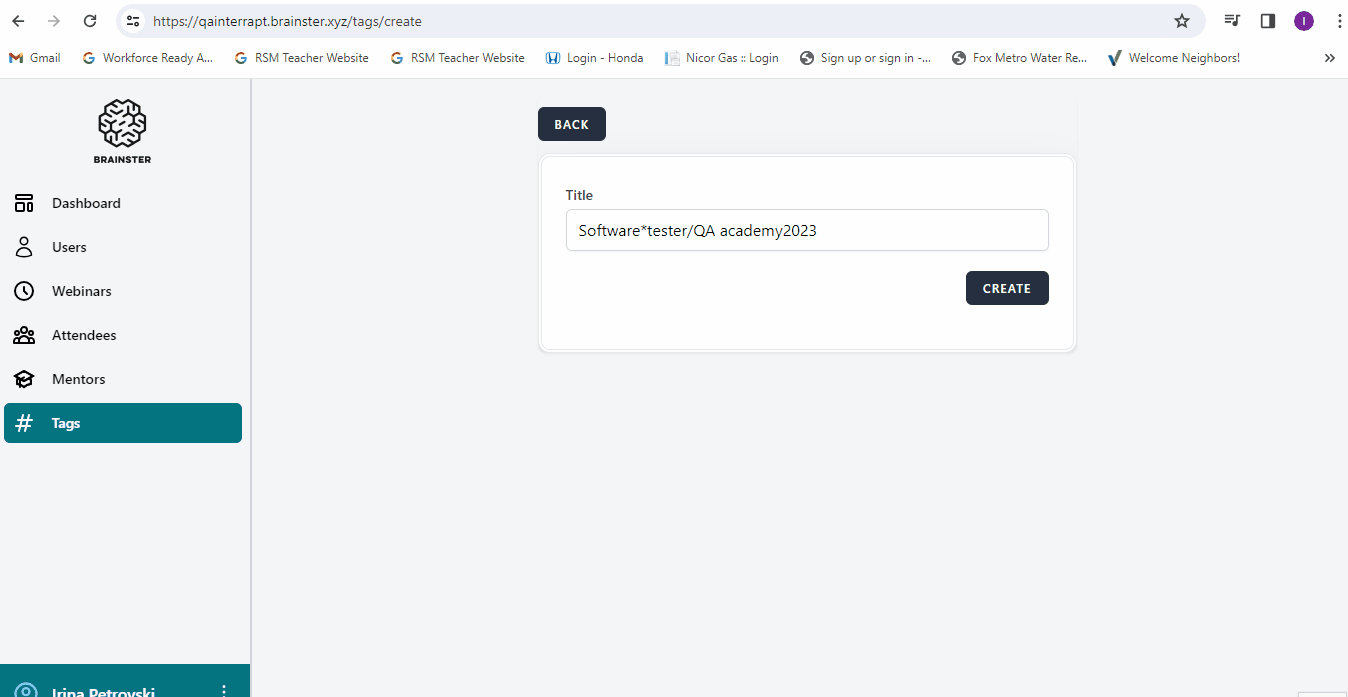Image resolution: width=1348 pixels, height=697 pixels.
Task: Click the Webinars clock icon
Action: [x=24, y=291]
